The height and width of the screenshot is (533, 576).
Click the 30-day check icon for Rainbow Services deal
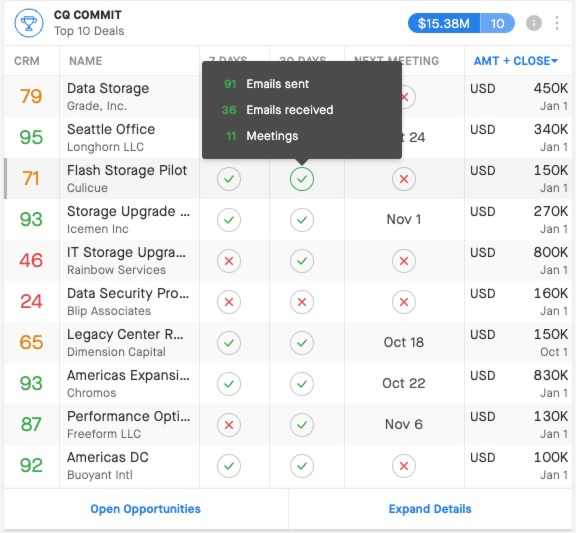pos(302,261)
